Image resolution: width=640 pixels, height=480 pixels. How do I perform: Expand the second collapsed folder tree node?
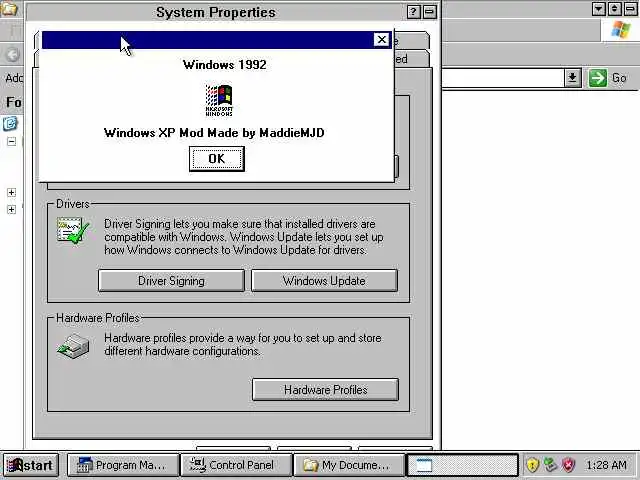(11, 209)
